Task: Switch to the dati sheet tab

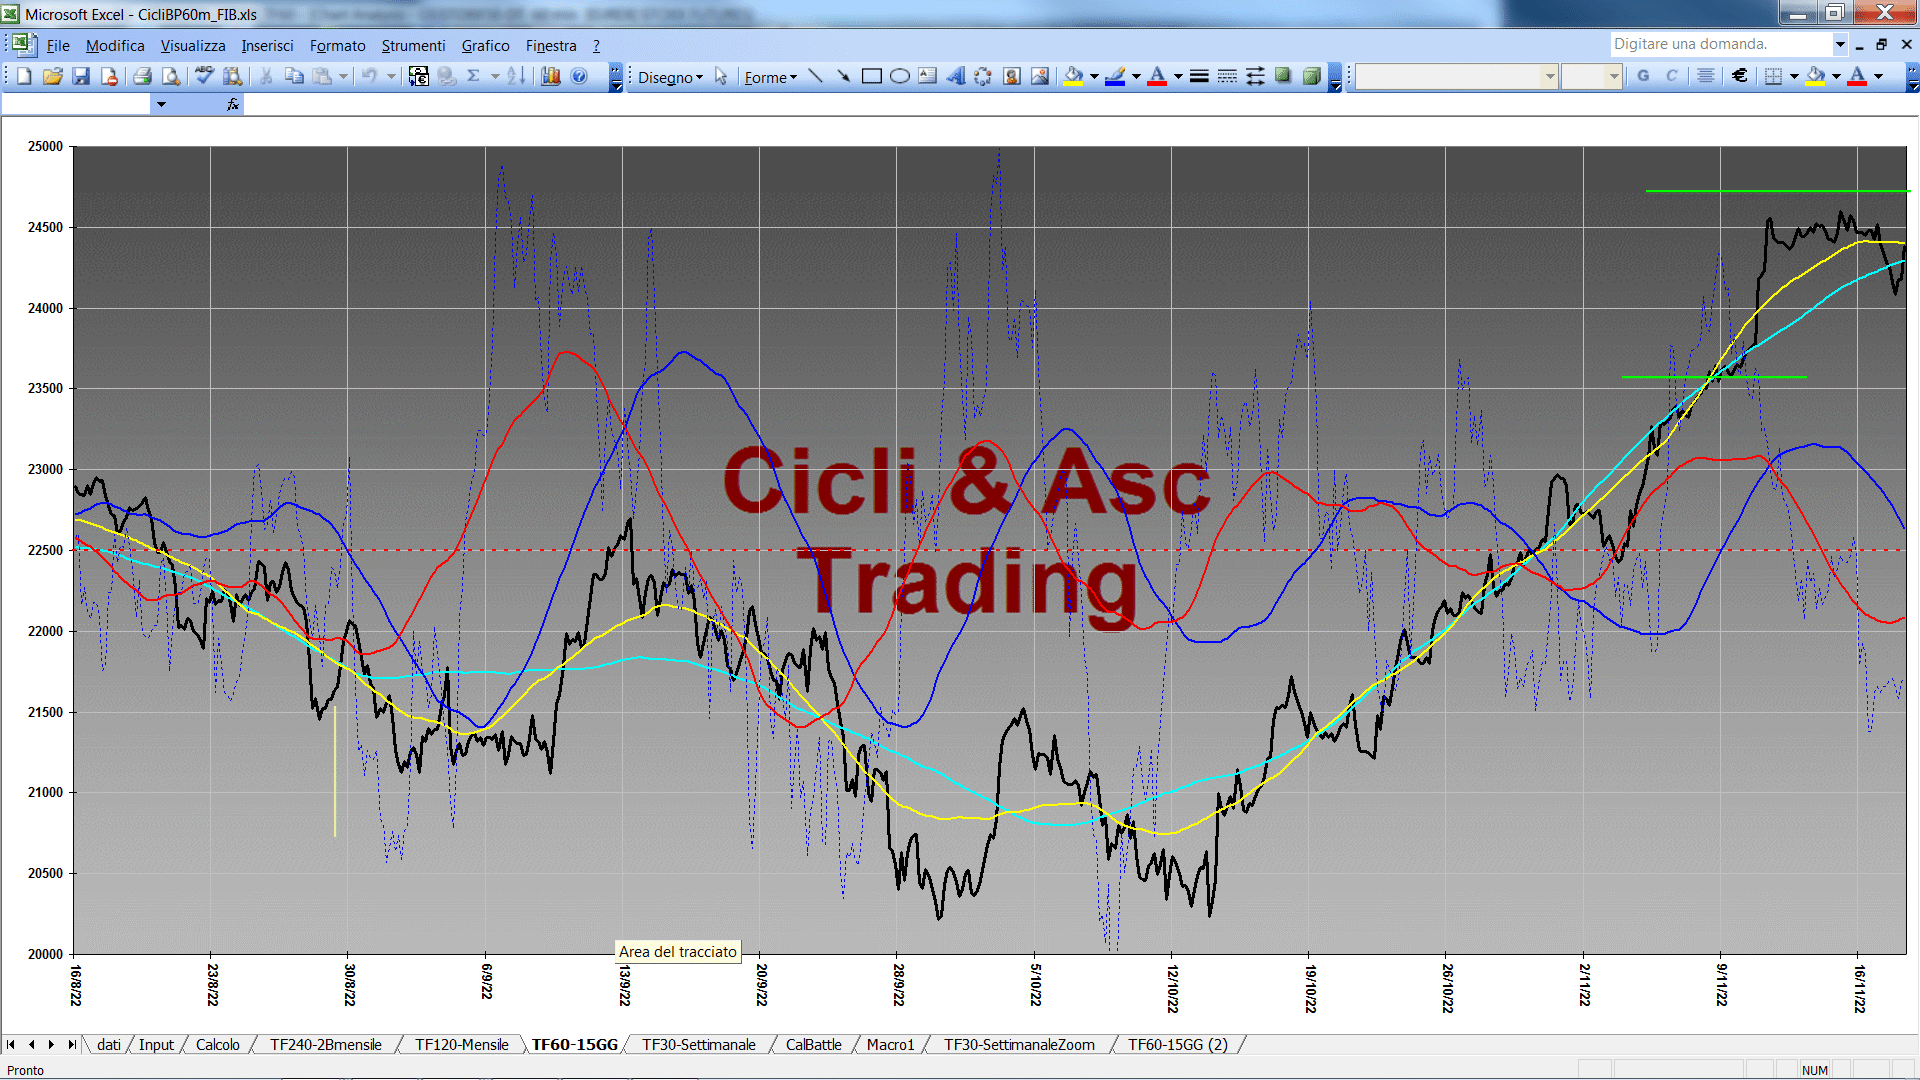Action: 109,1045
